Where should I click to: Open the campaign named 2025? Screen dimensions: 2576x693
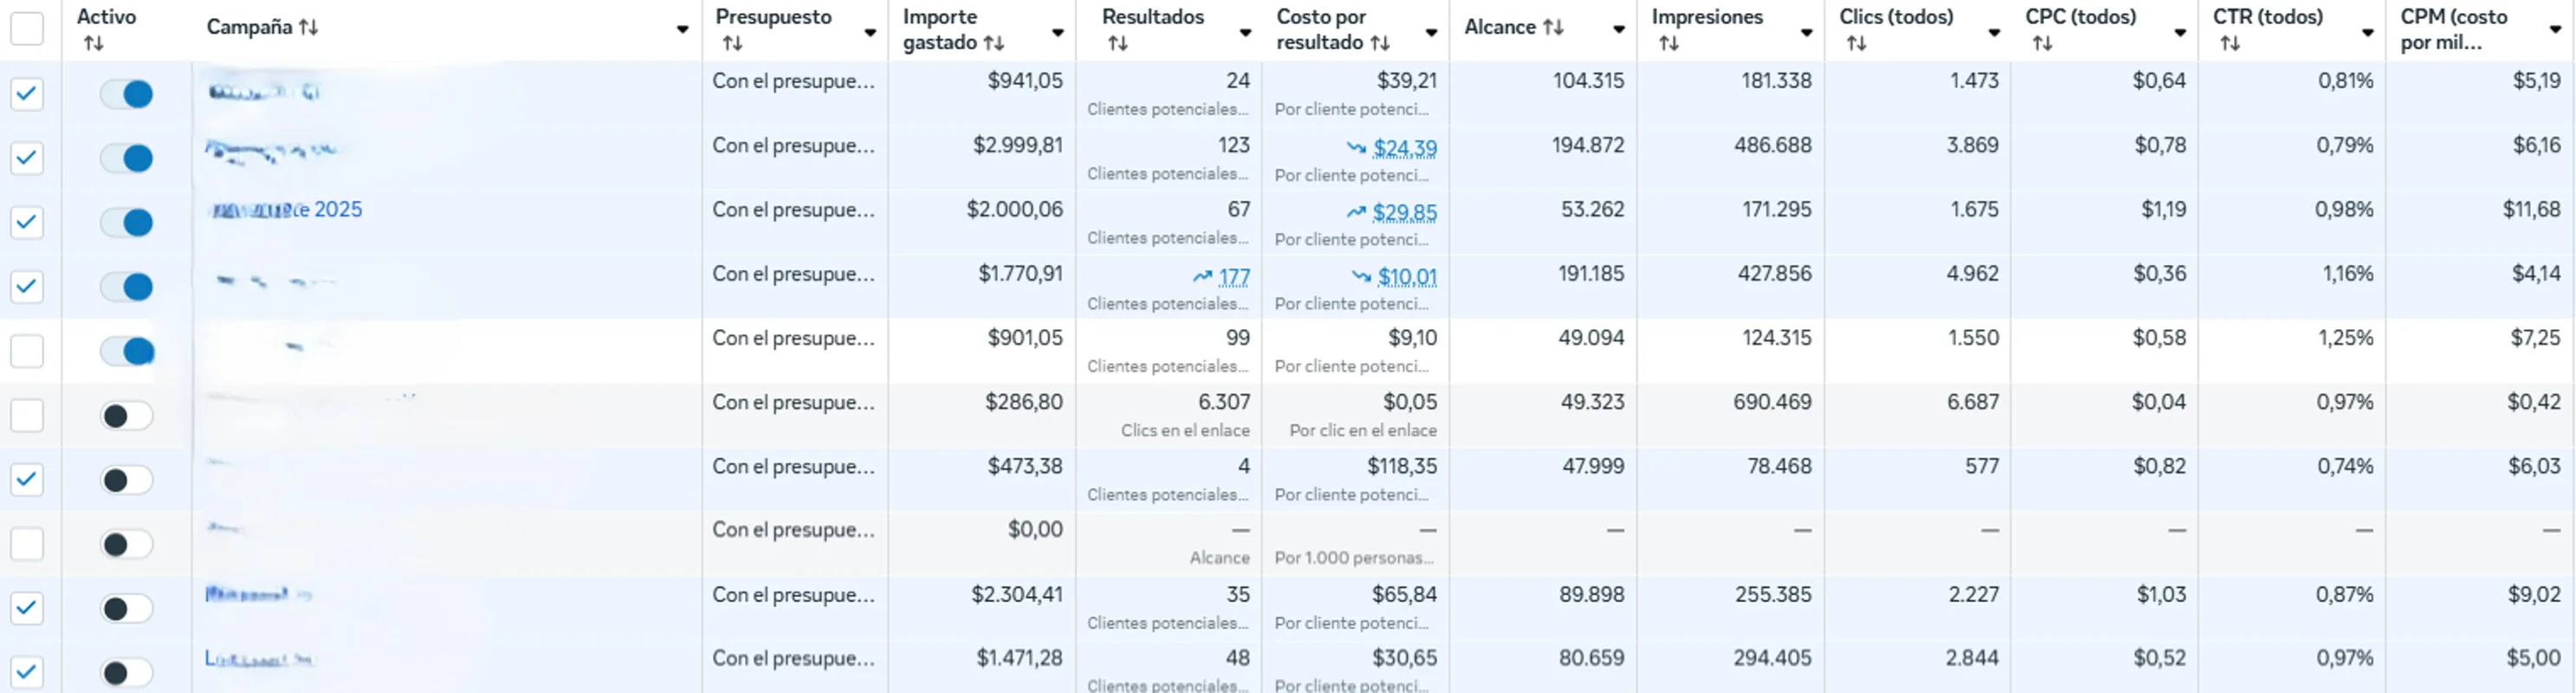coord(288,209)
